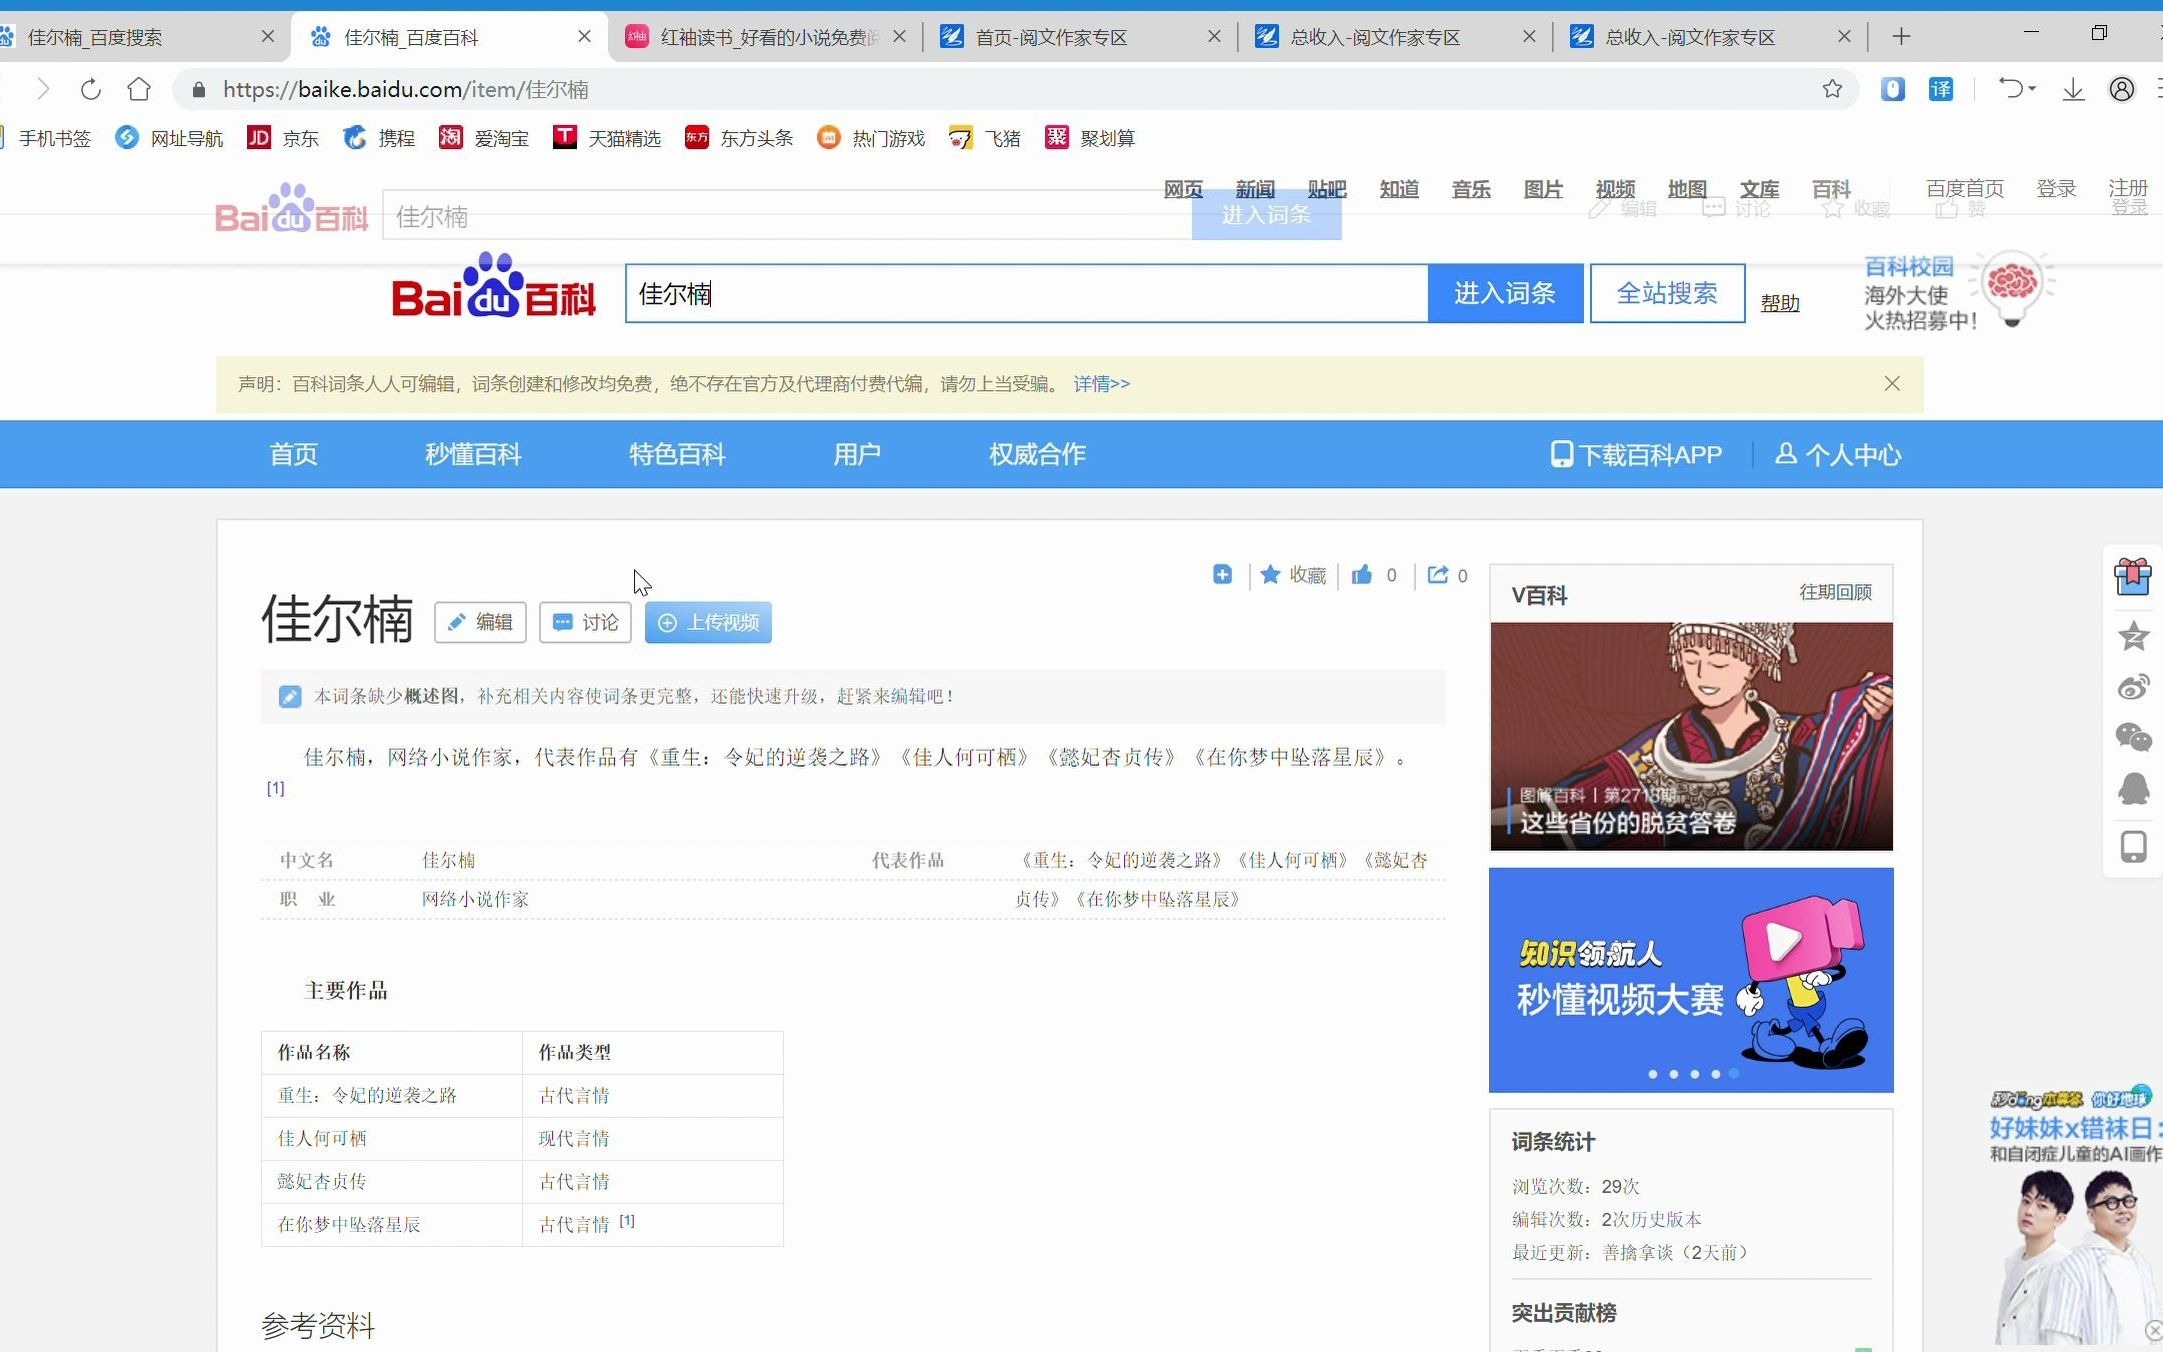
Task: Click the browser address bar URL
Action: 406,89
